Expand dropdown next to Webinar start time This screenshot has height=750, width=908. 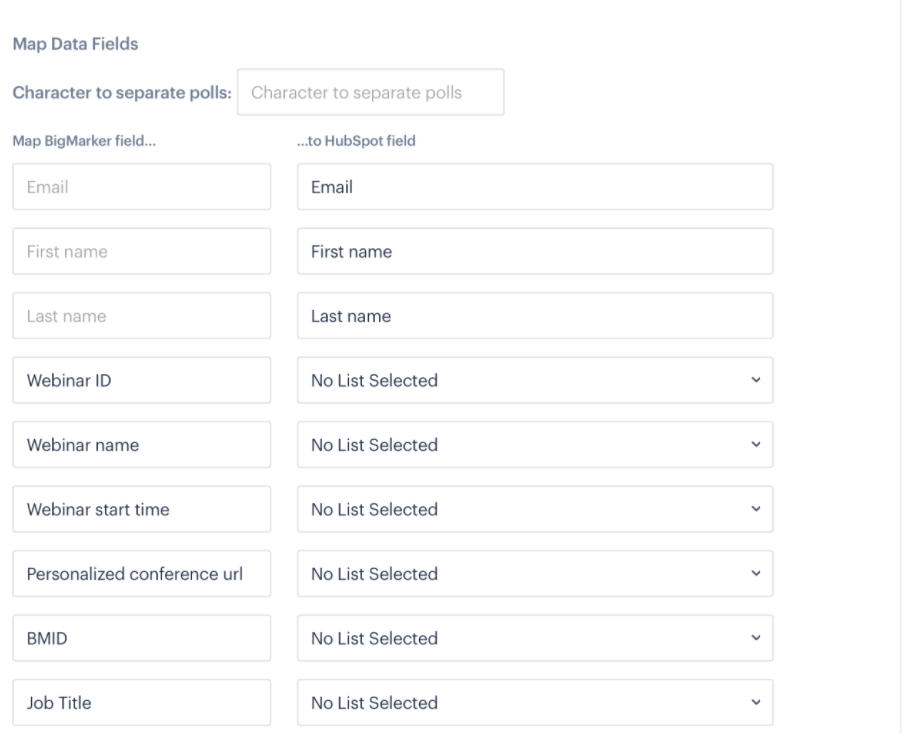[x=535, y=509]
